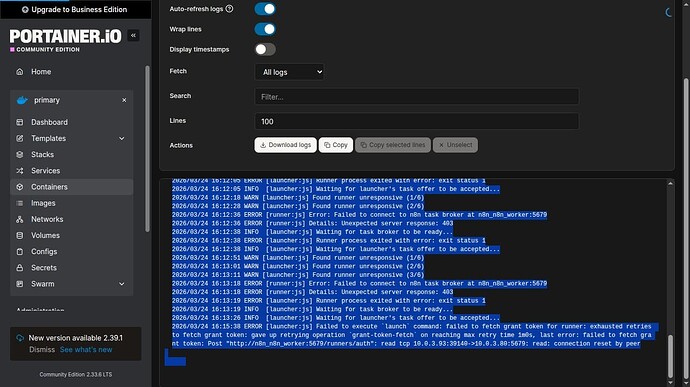Click the Dashboard icon
Viewport: 690px width, 387px height.
[x=19, y=122]
